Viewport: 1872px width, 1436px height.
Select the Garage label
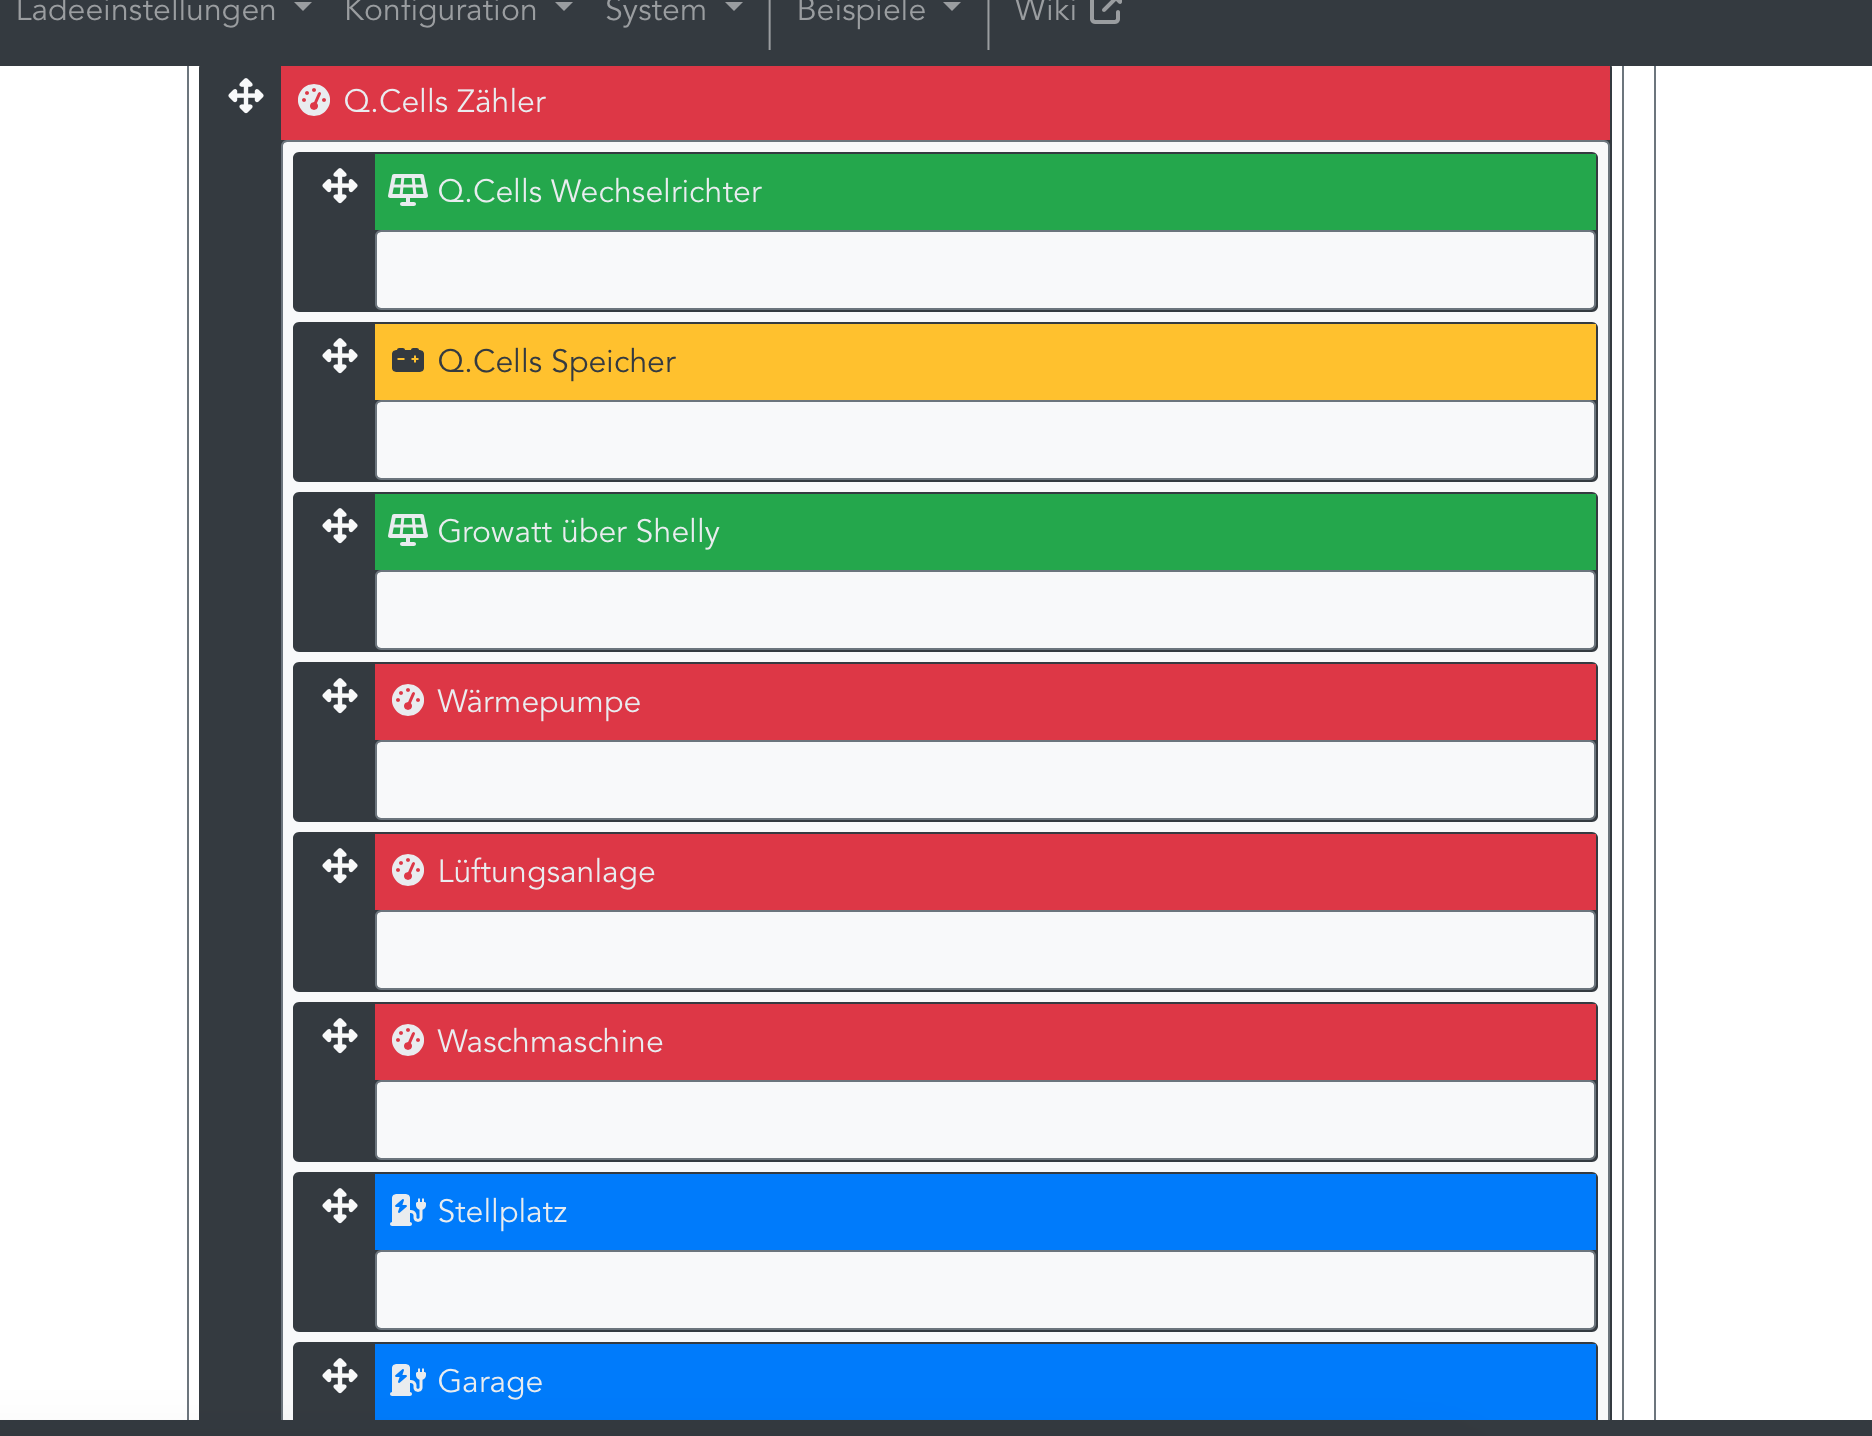tap(491, 1382)
